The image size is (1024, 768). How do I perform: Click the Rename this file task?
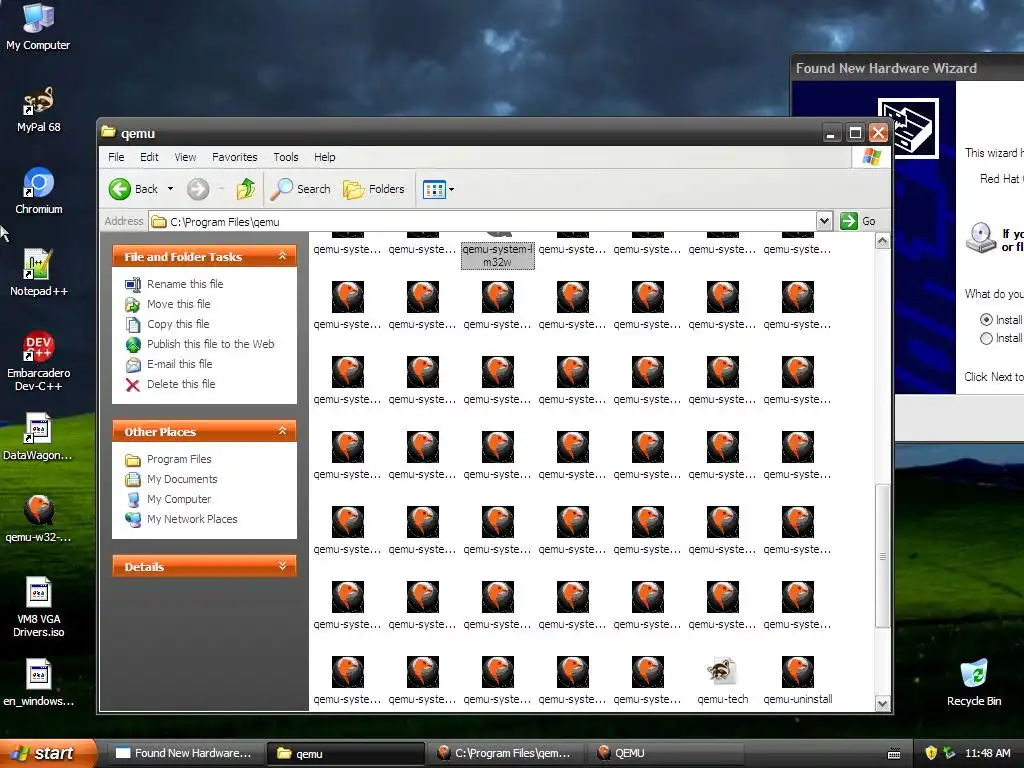tap(185, 284)
